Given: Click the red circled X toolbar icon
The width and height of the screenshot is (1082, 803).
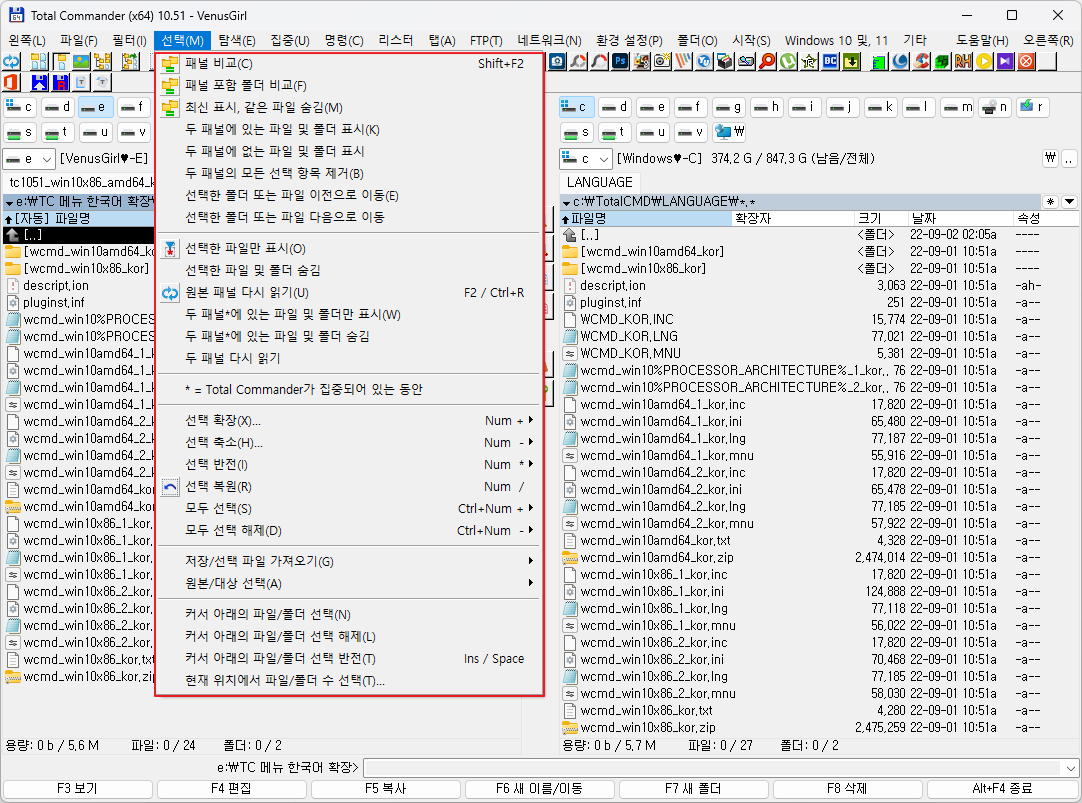Looking at the screenshot, I should pyautogui.click(x=1026, y=61).
